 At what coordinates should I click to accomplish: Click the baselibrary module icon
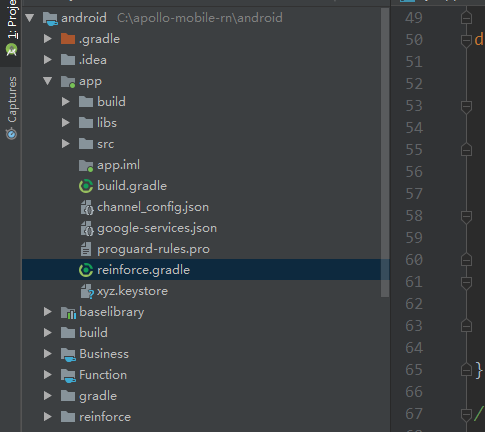(x=68, y=313)
